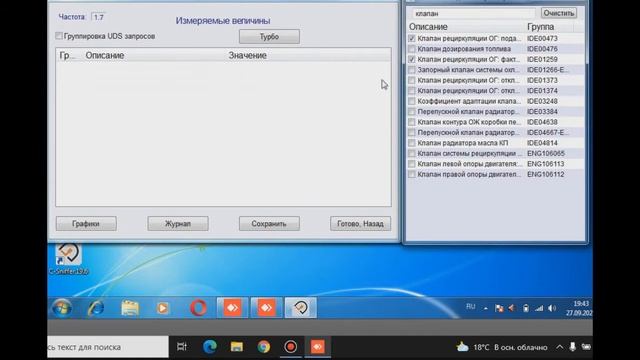Click the Сохранить button
Image resolution: width=640 pixels, height=360 pixels.
269,223
